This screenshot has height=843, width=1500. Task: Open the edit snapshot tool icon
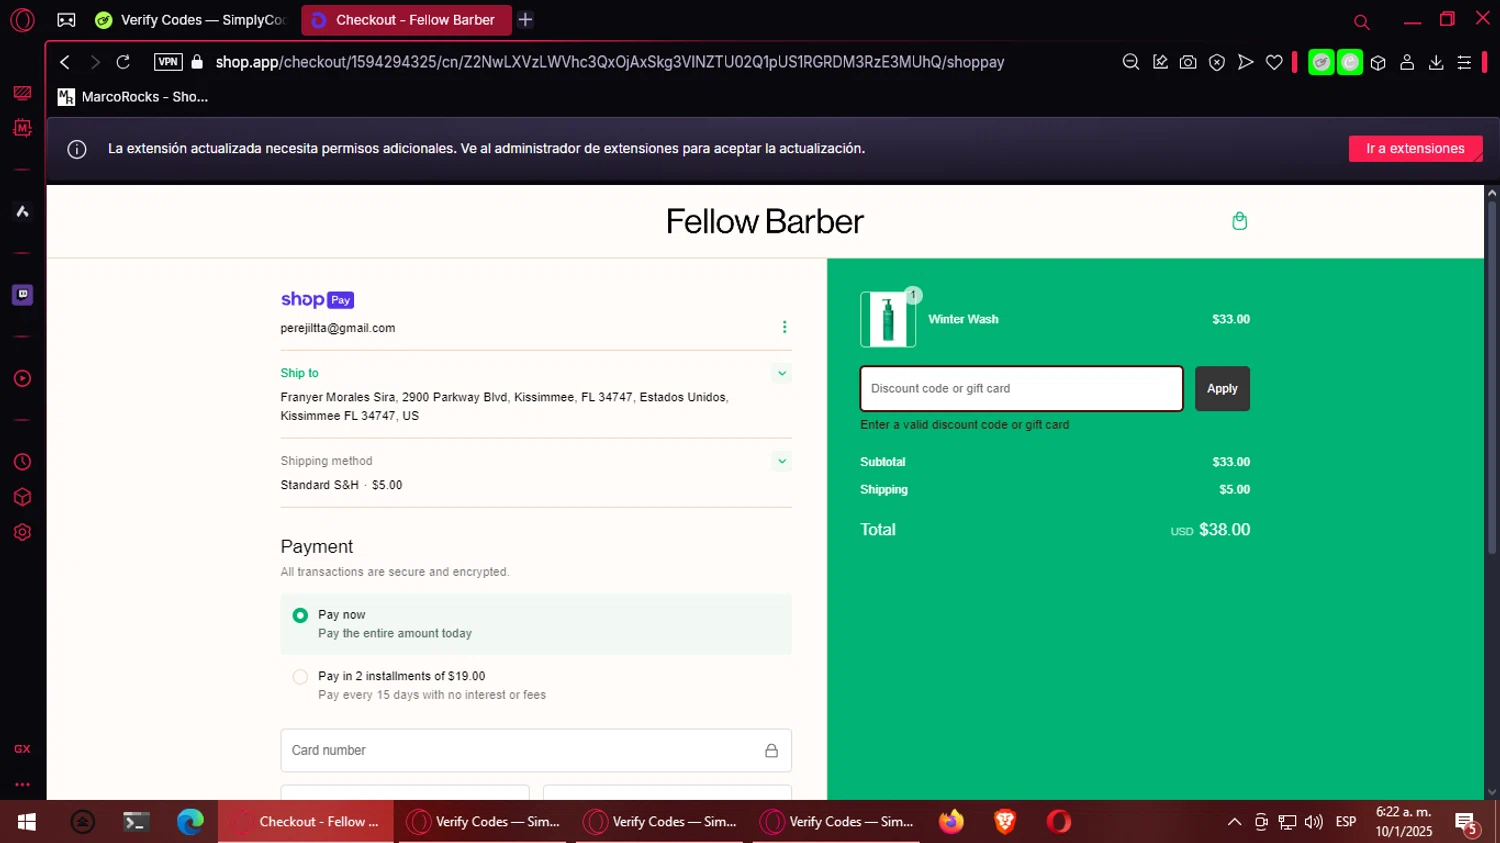pos(1160,62)
